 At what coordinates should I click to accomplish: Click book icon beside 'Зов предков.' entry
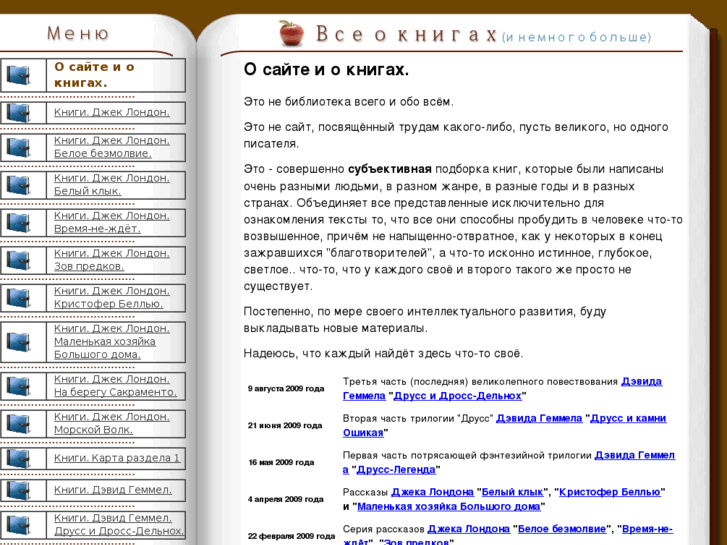(19, 260)
